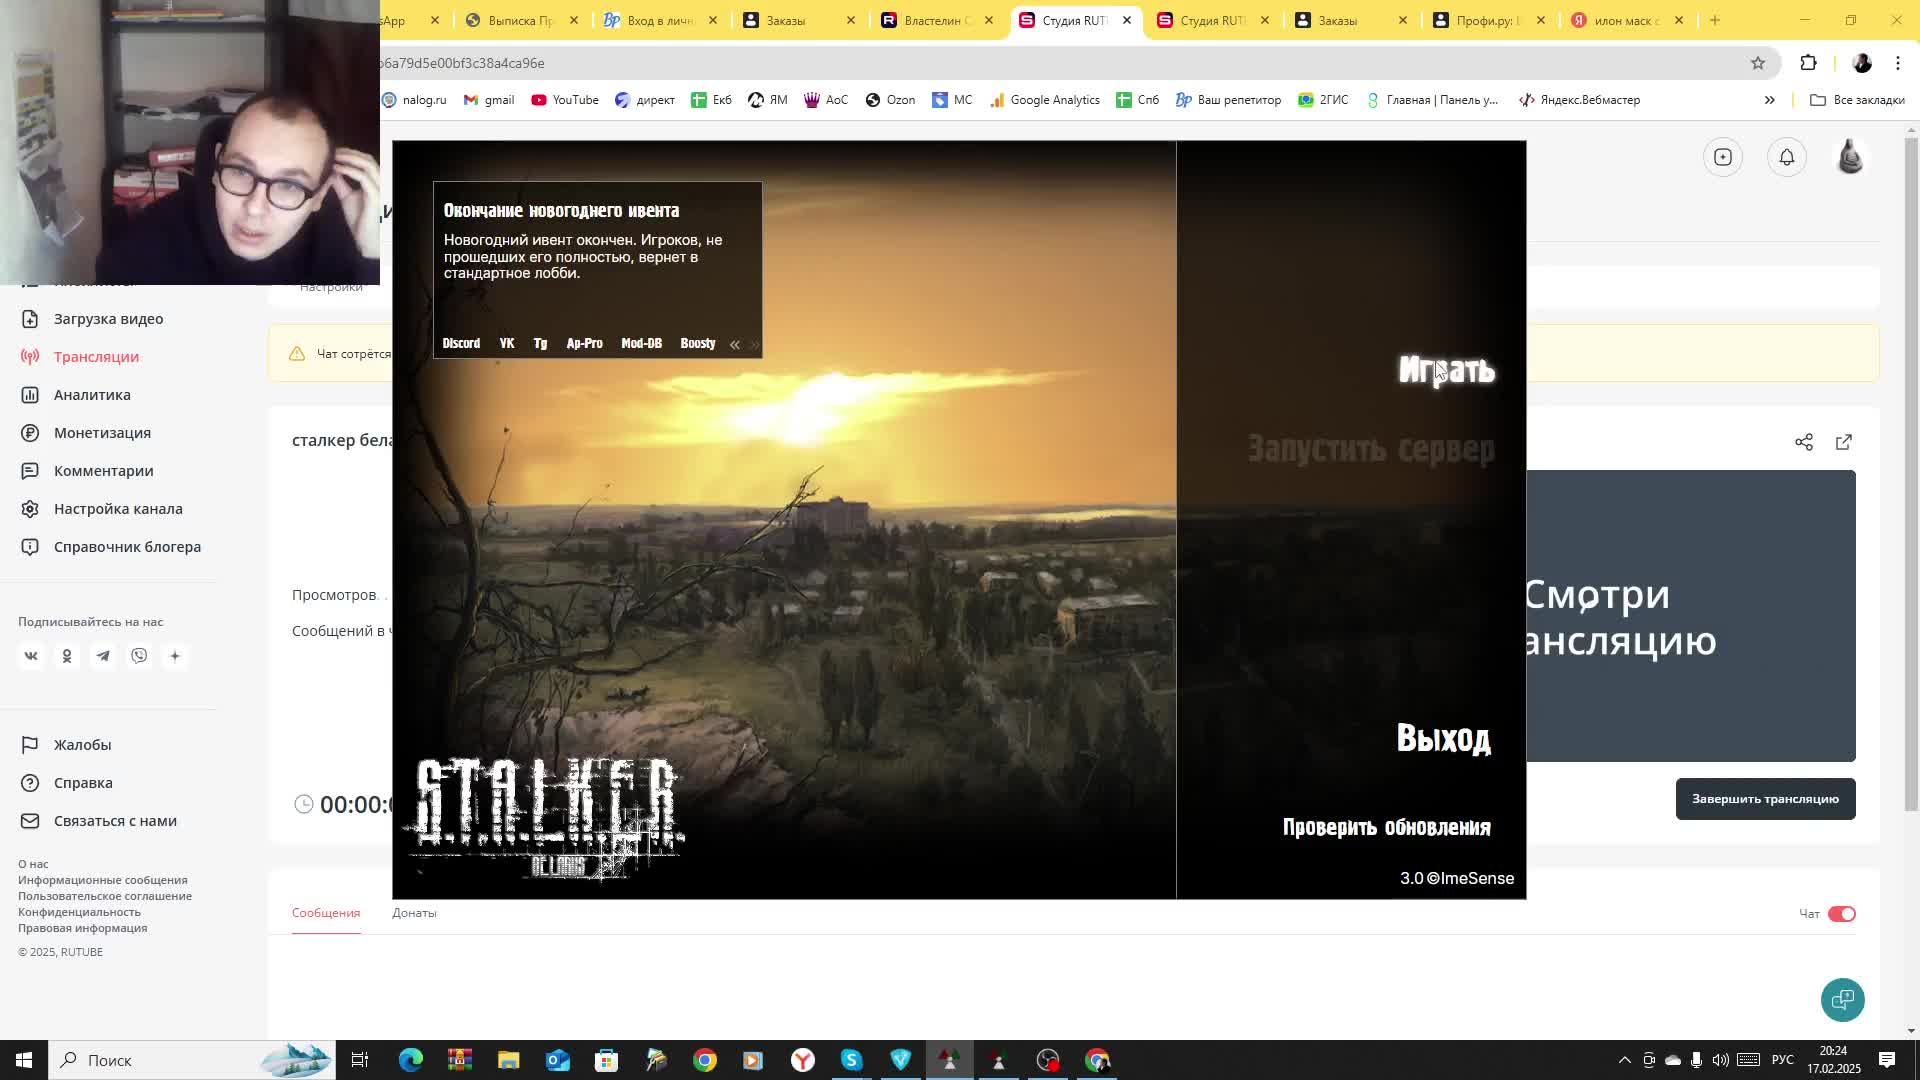Show hidden tray icons chevron

click(x=1624, y=1060)
